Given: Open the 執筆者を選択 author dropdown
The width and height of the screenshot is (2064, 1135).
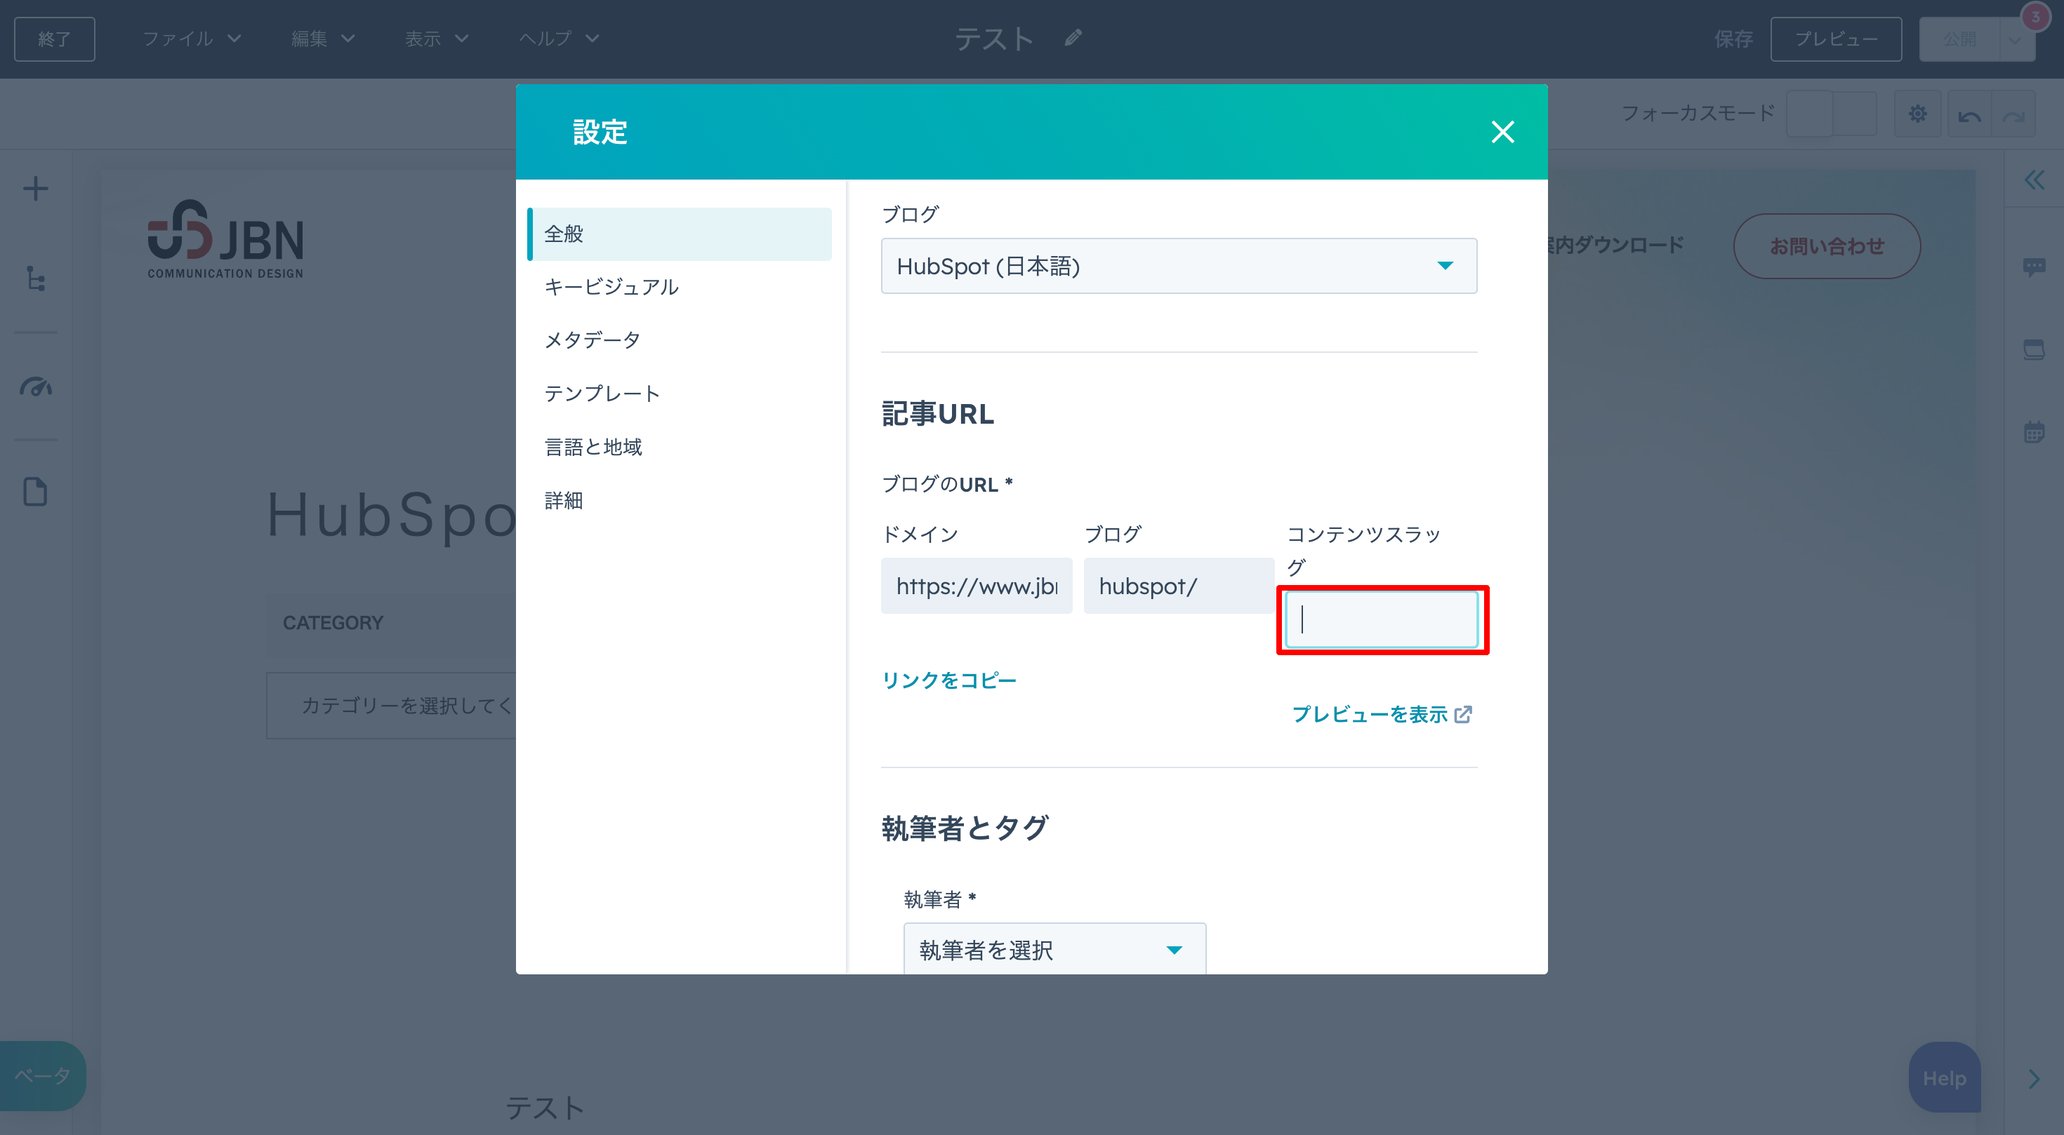Looking at the screenshot, I should tap(1052, 949).
